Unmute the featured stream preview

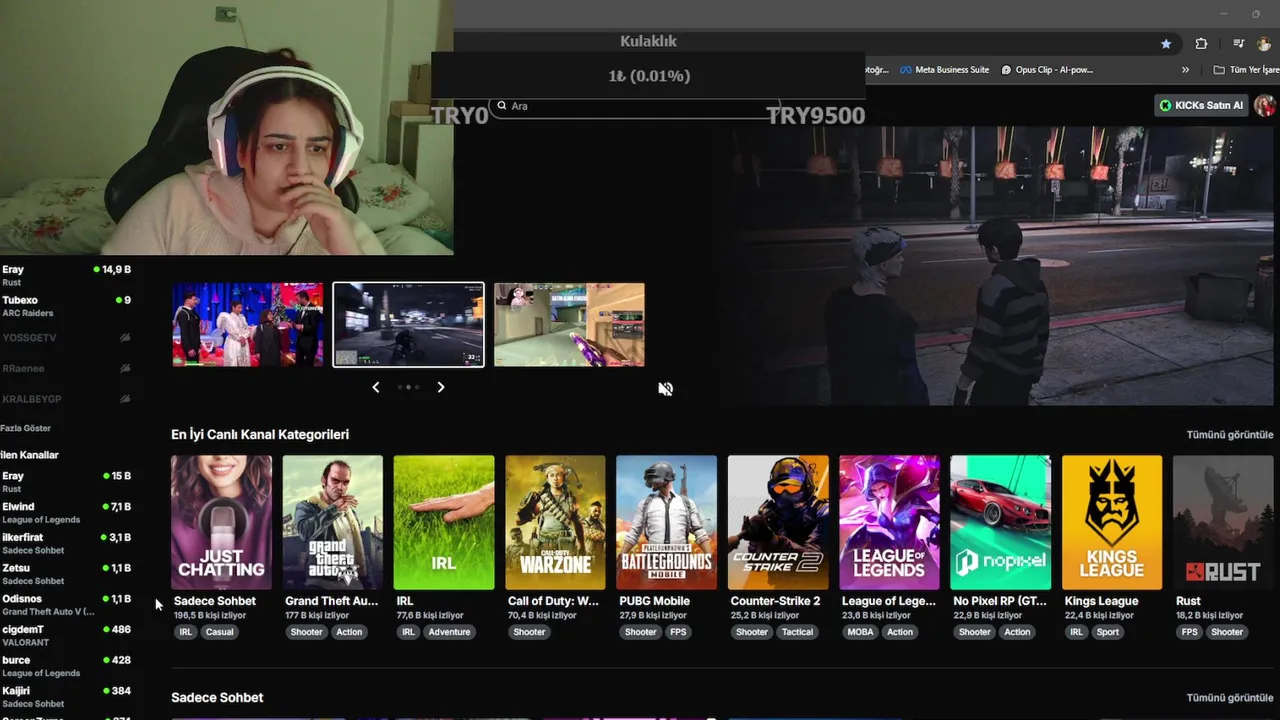665,389
